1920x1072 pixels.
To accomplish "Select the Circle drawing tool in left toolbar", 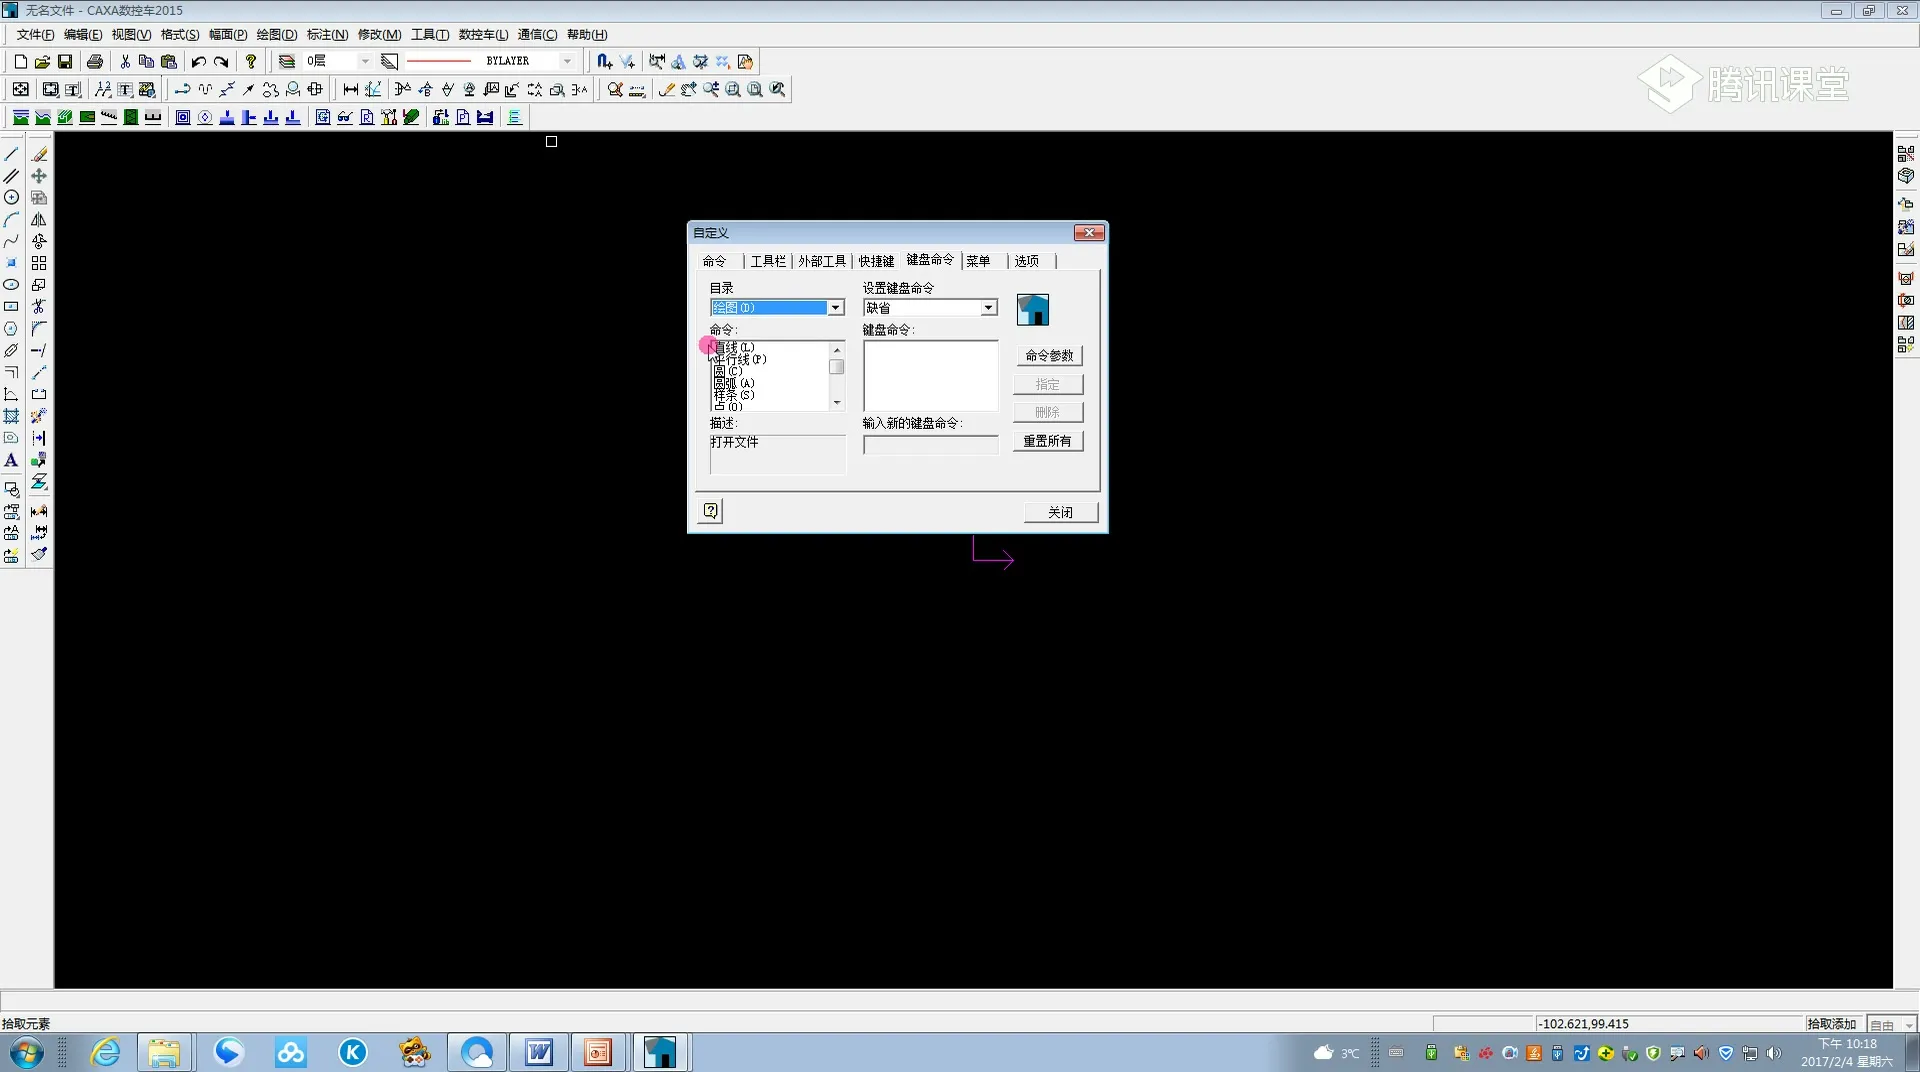I will [11, 198].
